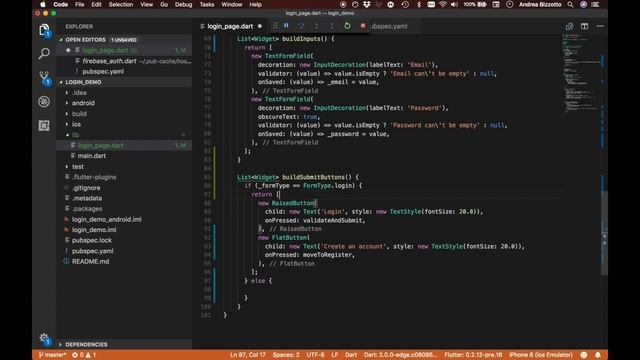Click the editor vertical scrollbar
Screen dimensions: 640x360
tap(604, 233)
